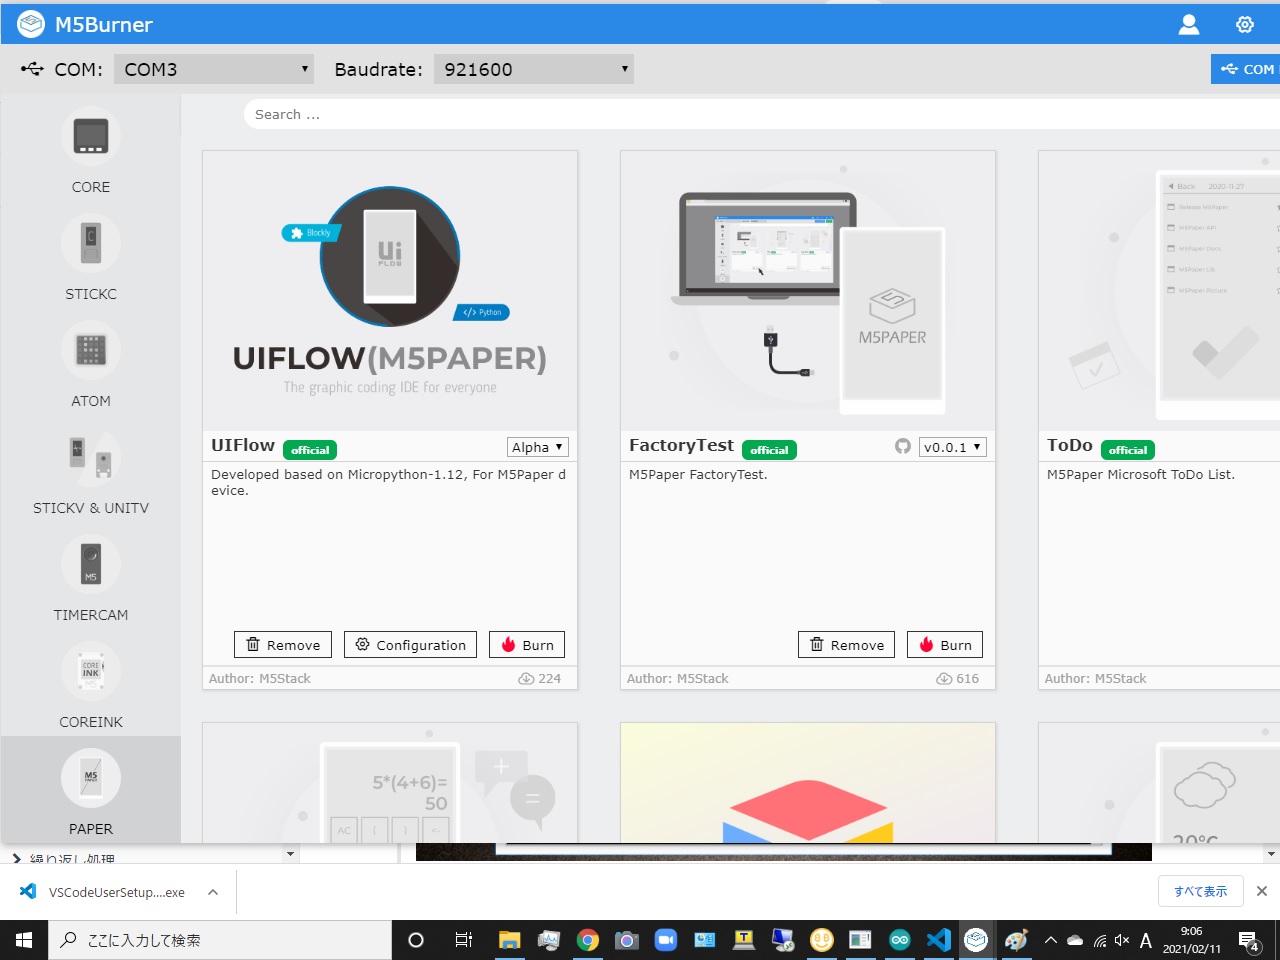The width and height of the screenshot is (1280, 960).
Task: Open Arduino IDE from the taskbar
Action: [x=900, y=940]
